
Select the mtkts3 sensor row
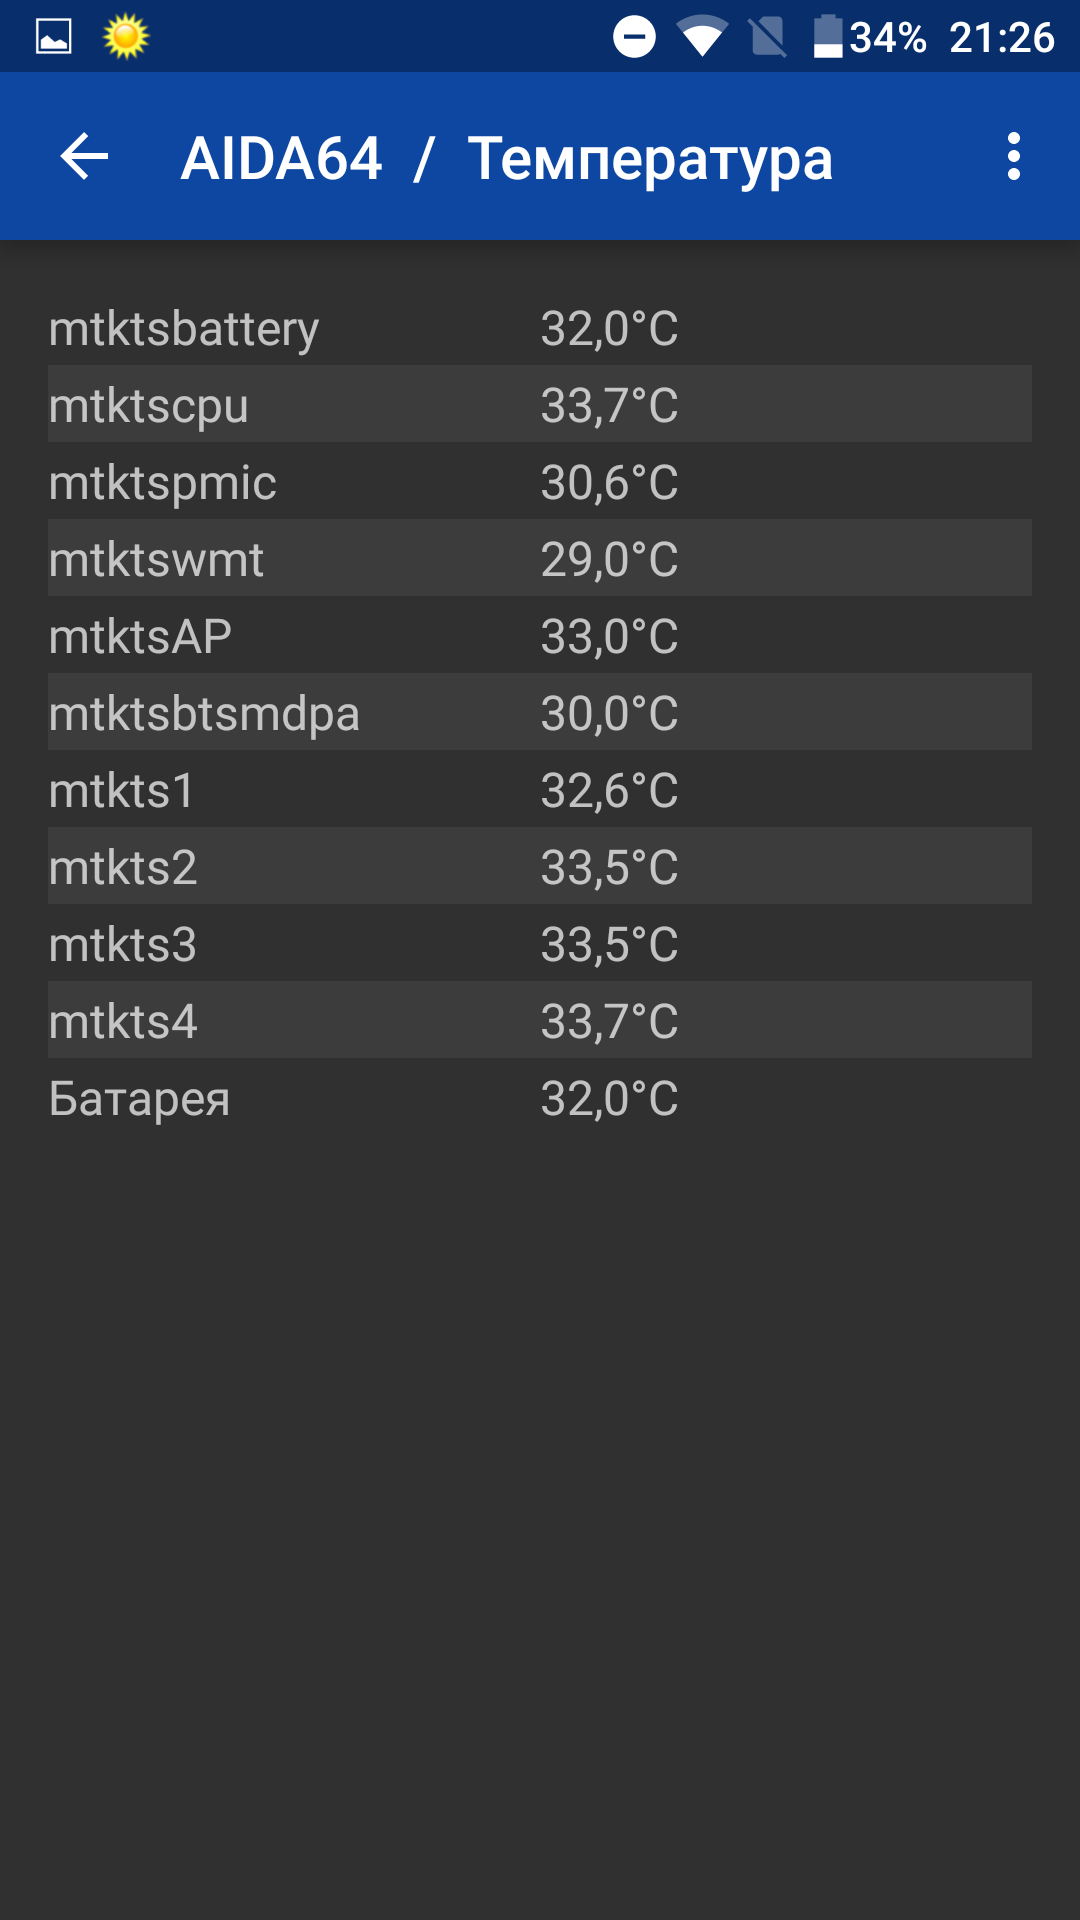click(540, 944)
